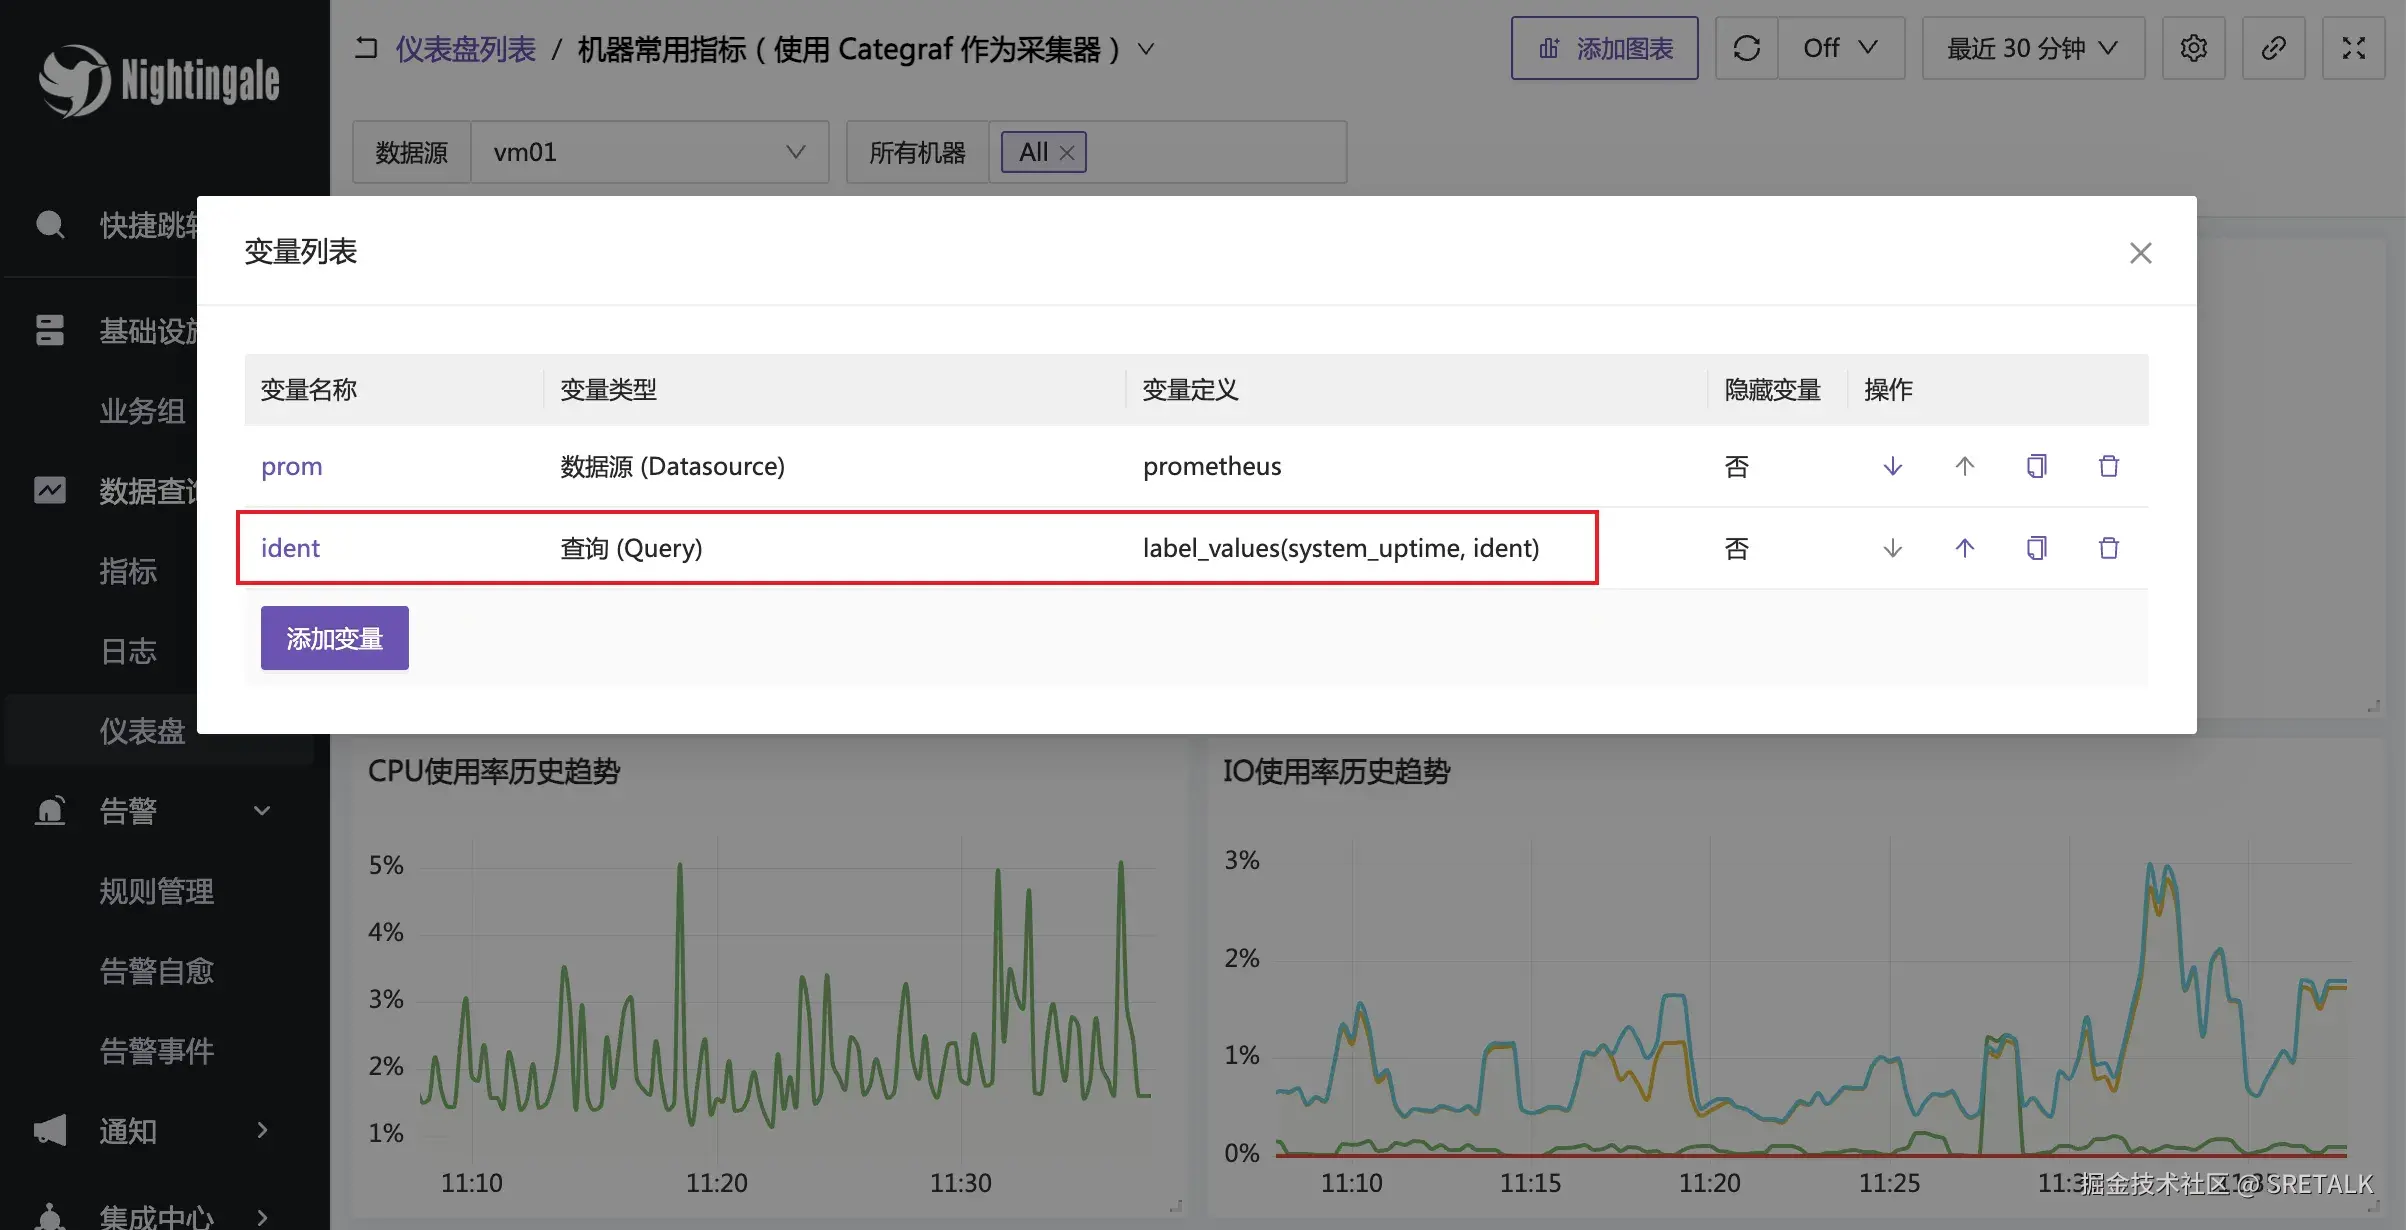This screenshot has width=2406, height=1230.
Task: Enter fullscreen dashboard mode
Action: (x=2353, y=48)
